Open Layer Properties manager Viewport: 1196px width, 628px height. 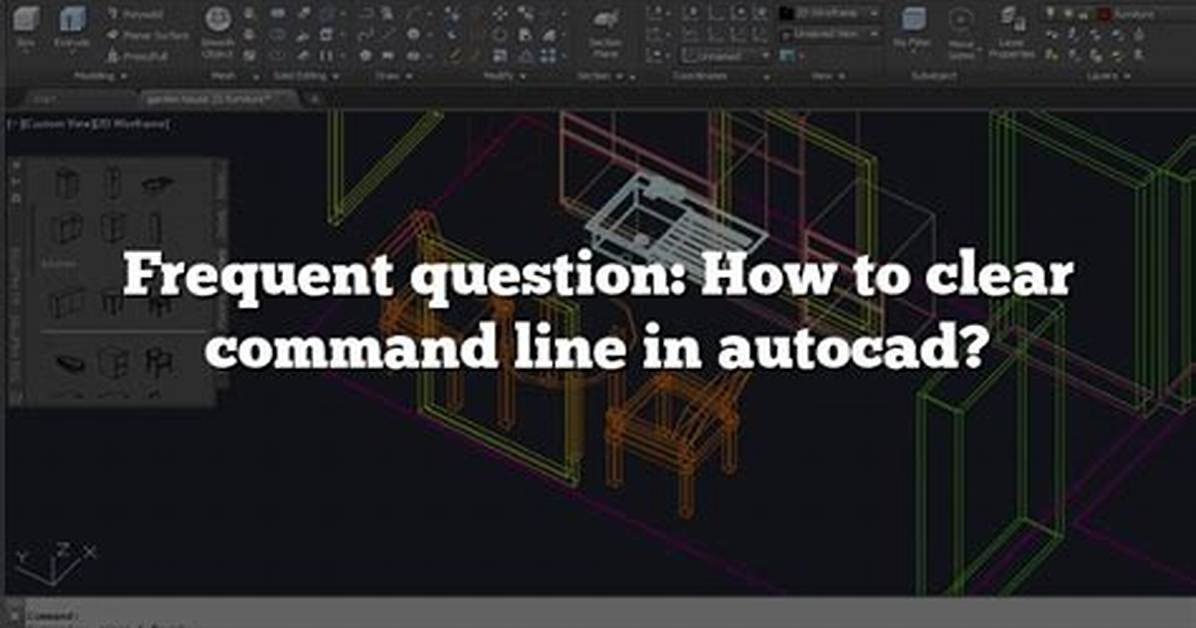click(1011, 34)
